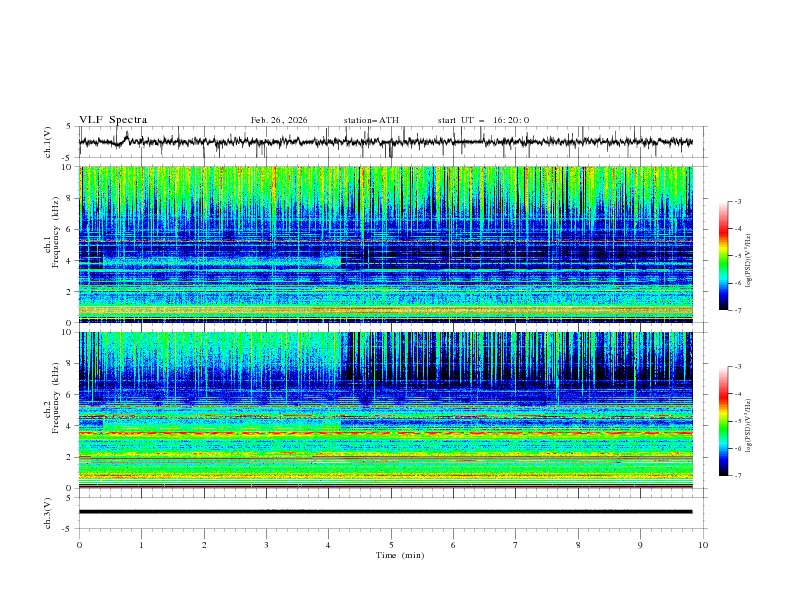Select ch.1 "Frequency (kHz)" axis label

click(56, 233)
